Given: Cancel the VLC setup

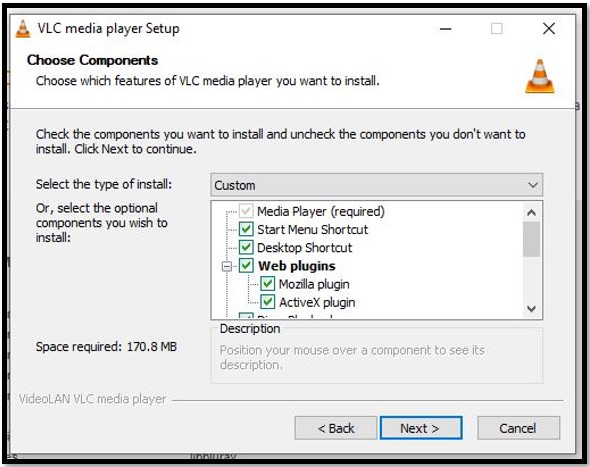Looking at the screenshot, I should (519, 428).
